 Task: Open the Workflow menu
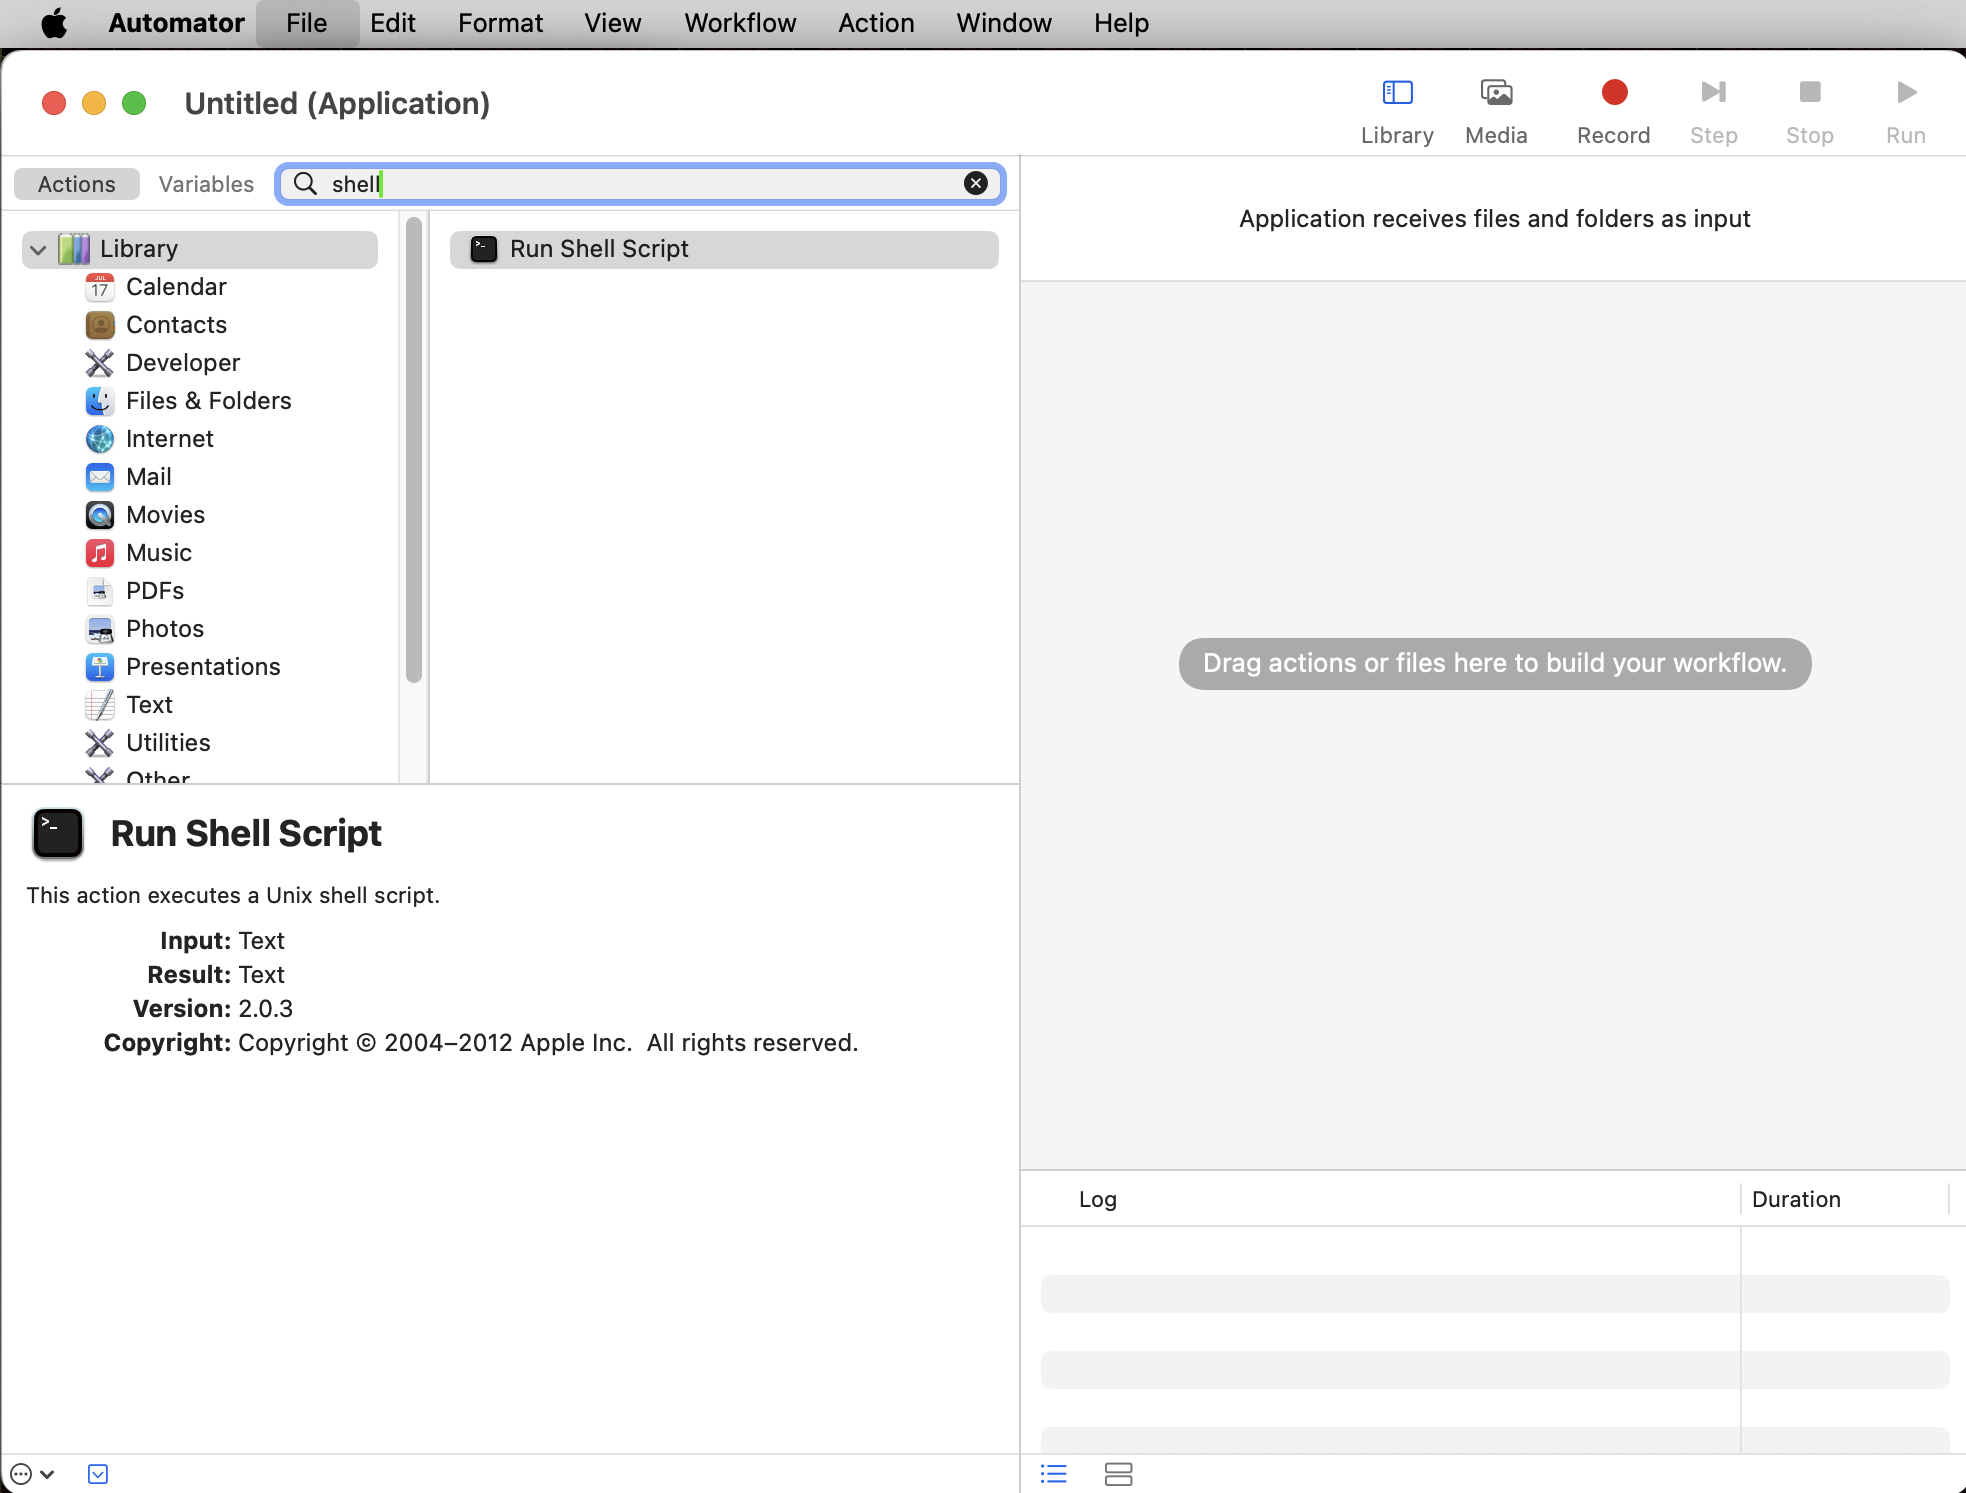[x=740, y=23]
